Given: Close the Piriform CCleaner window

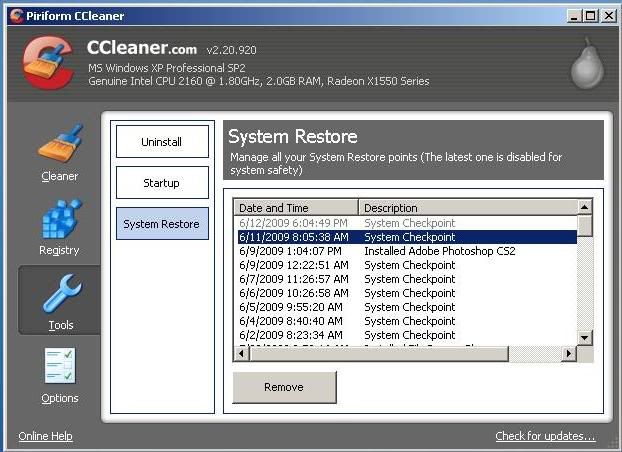Looking at the screenshot, I should 609,16.
